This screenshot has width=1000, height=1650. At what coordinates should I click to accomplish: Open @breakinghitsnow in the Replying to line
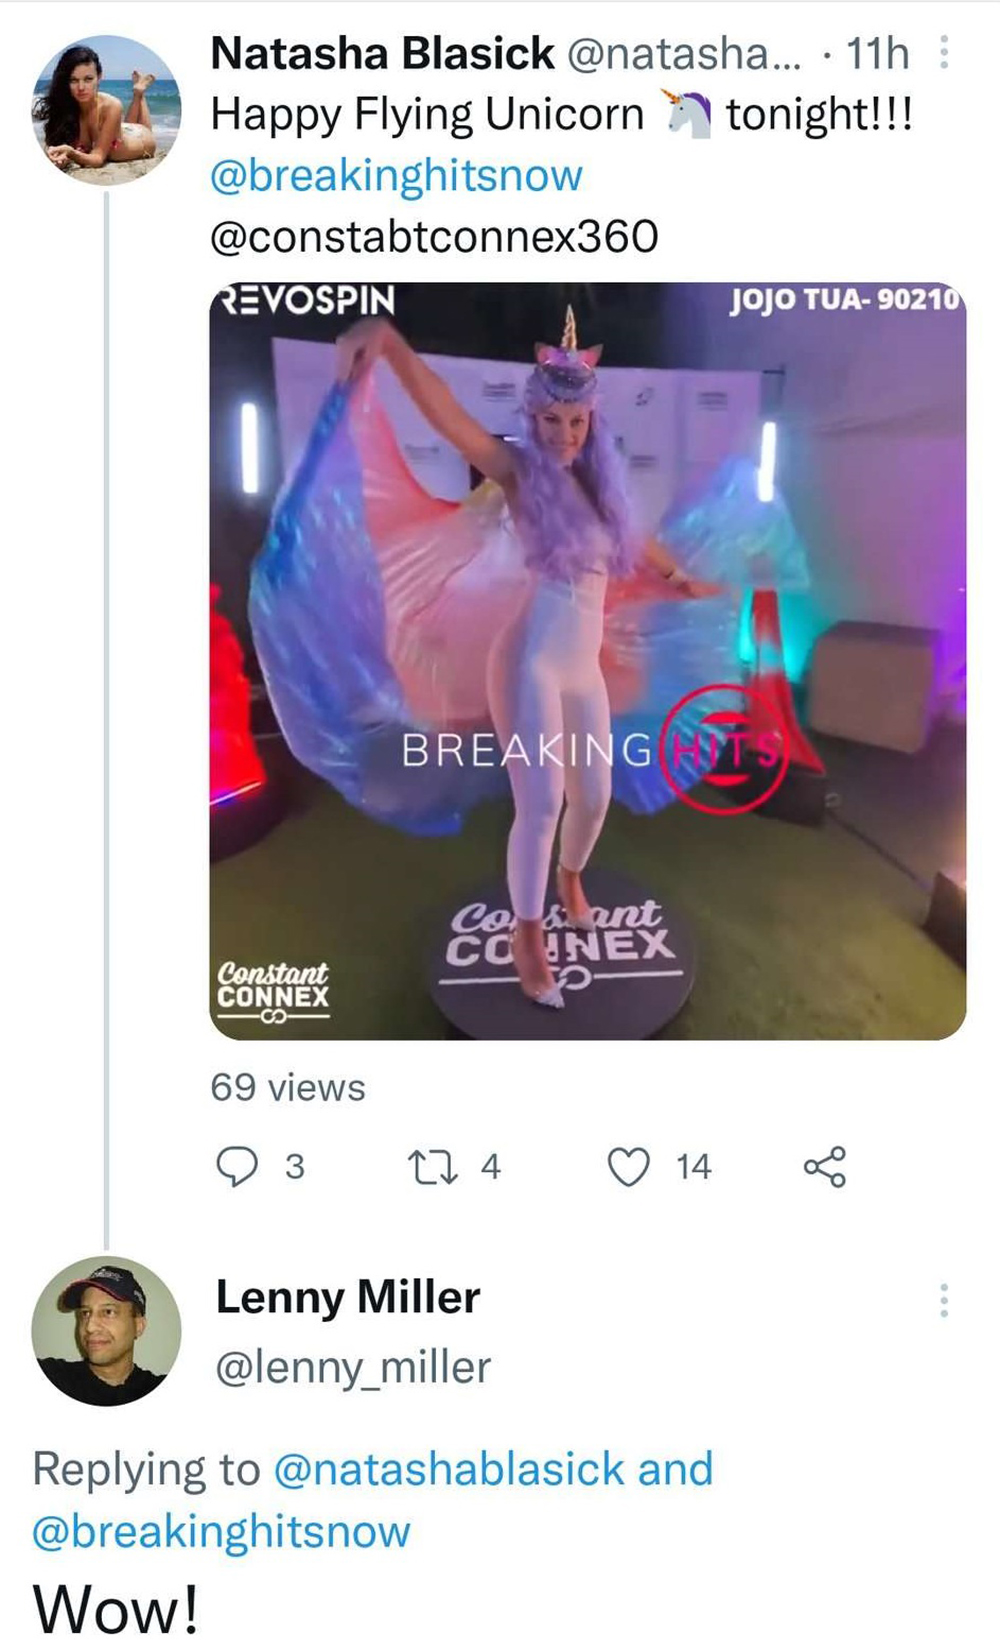click(x=221, y=1532)
